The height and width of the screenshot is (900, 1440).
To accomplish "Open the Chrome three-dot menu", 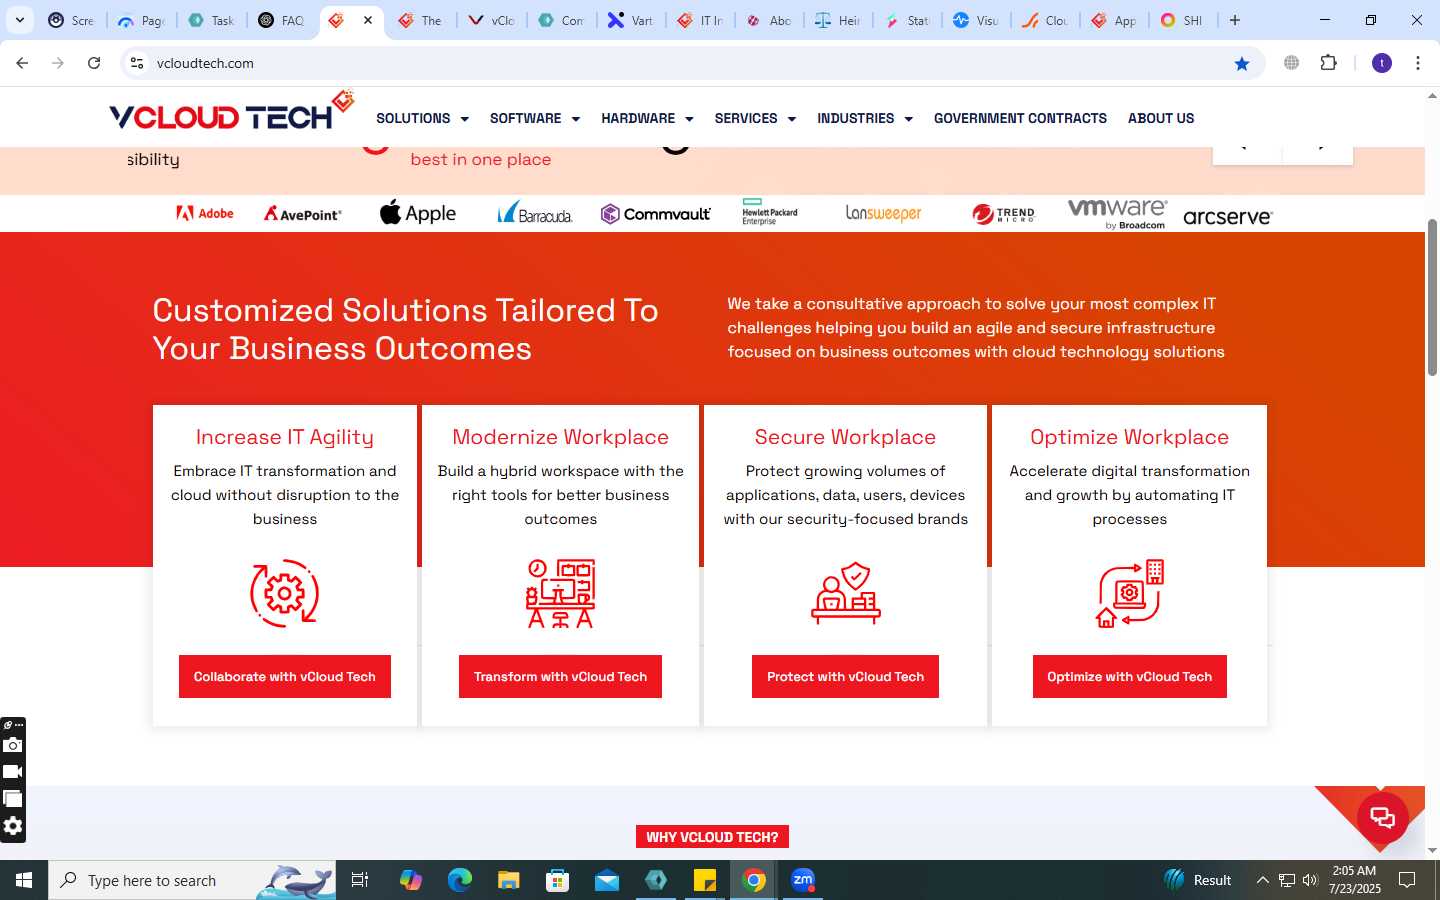I will point(1418,63).
